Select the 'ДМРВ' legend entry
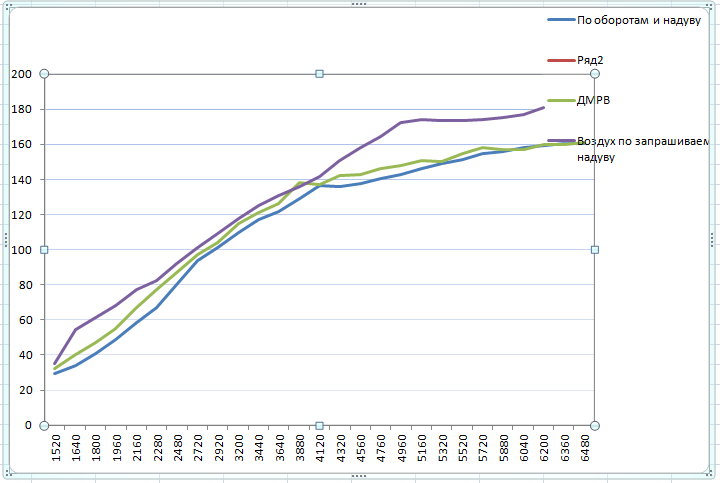Image resolution: width=720 pixels, height=483 pixels. coord(594,100)
